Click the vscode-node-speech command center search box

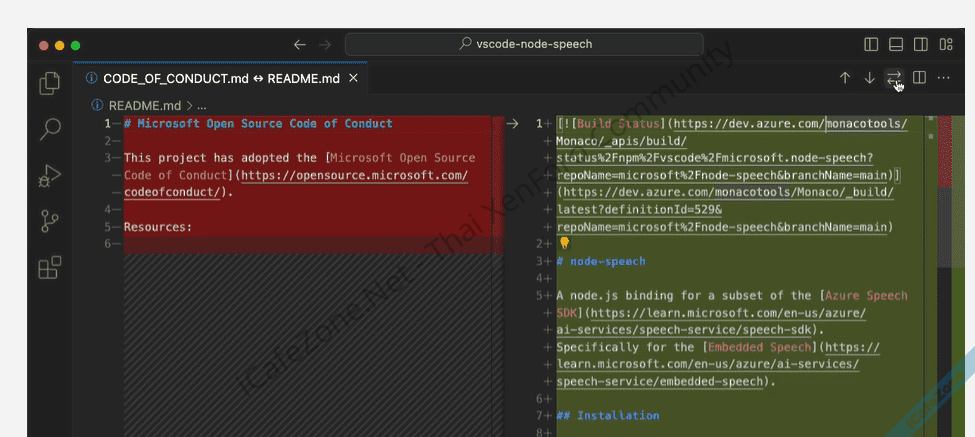click(524, 44)
